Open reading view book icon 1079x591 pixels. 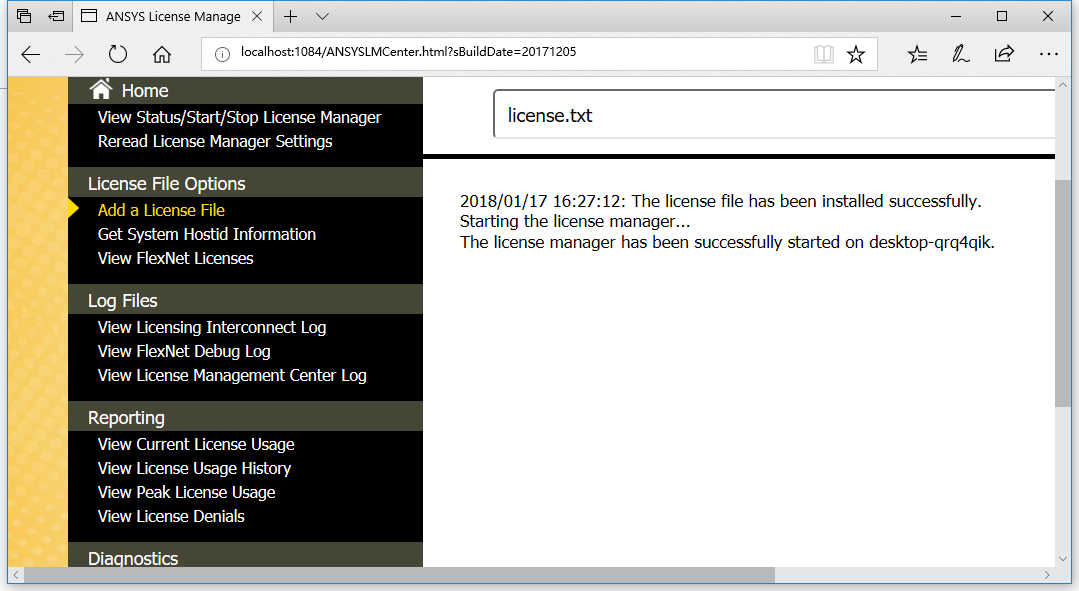point(824,54)
